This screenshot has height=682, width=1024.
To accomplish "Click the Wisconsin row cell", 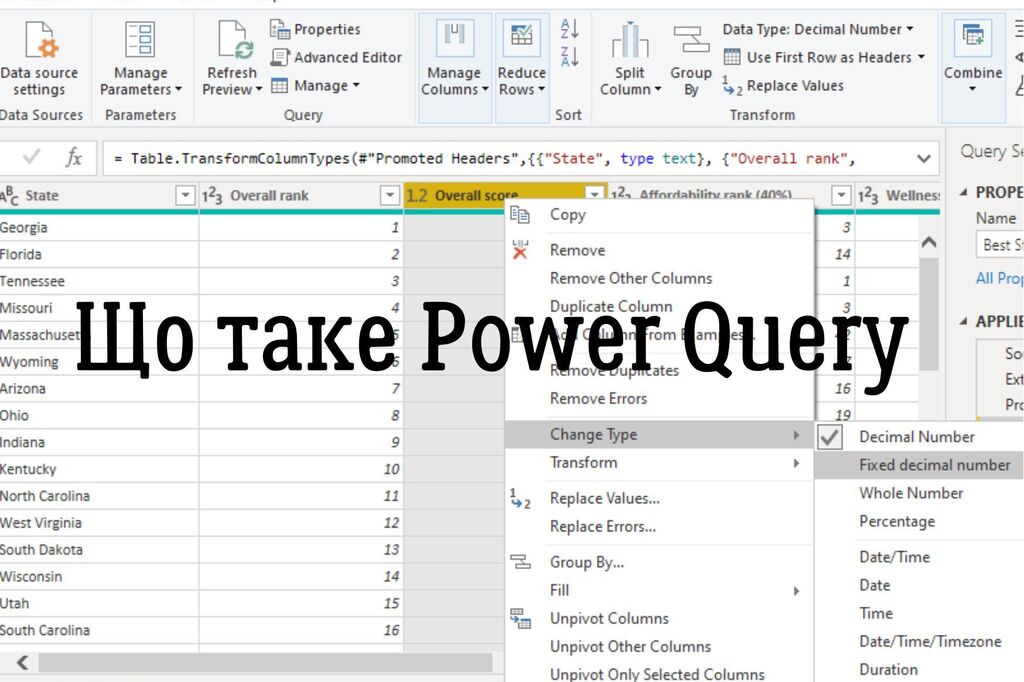I will click(99, 576).
